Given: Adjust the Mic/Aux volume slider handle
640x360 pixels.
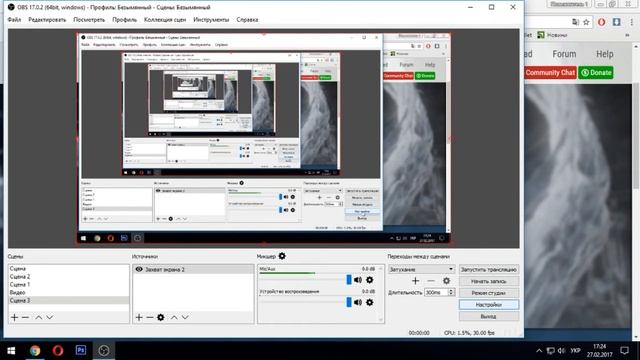Looking at the screenshot, I should [x=349, y=280].
